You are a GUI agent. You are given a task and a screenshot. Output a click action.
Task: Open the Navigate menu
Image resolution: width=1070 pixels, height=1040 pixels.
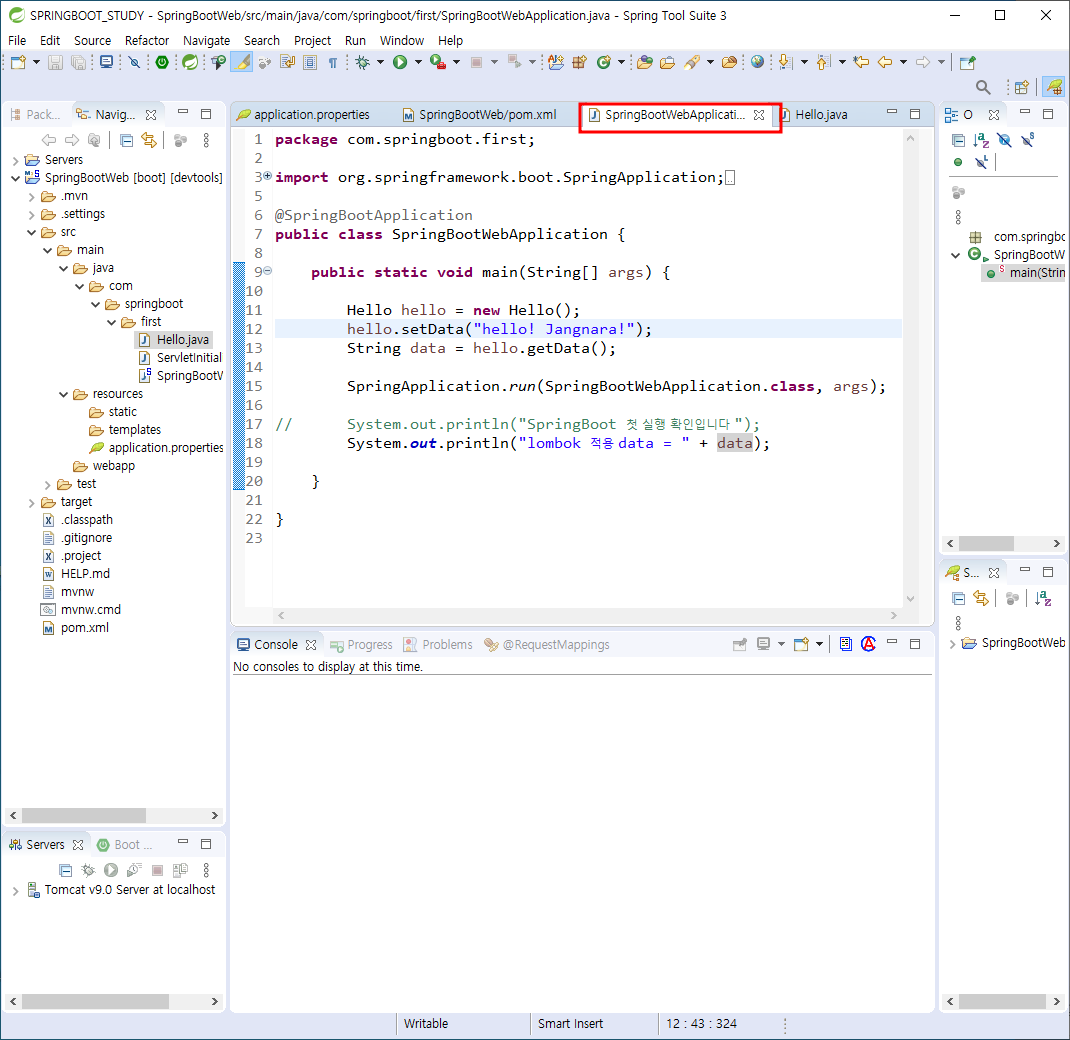pyautogui.click(x=206, y=40)
